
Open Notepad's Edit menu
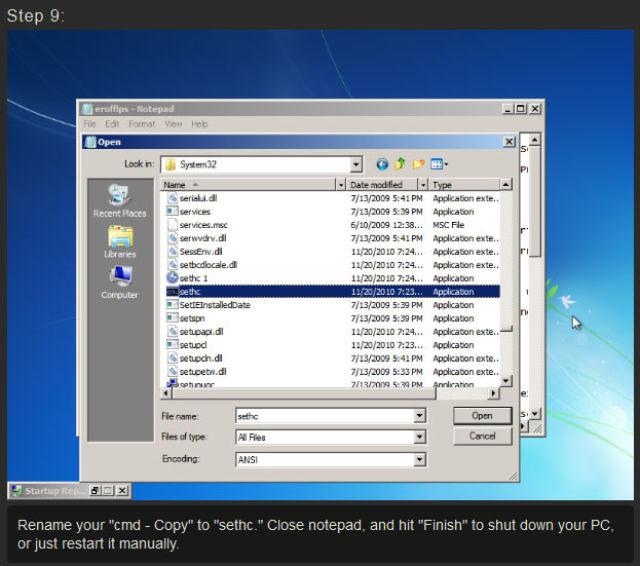112,124
